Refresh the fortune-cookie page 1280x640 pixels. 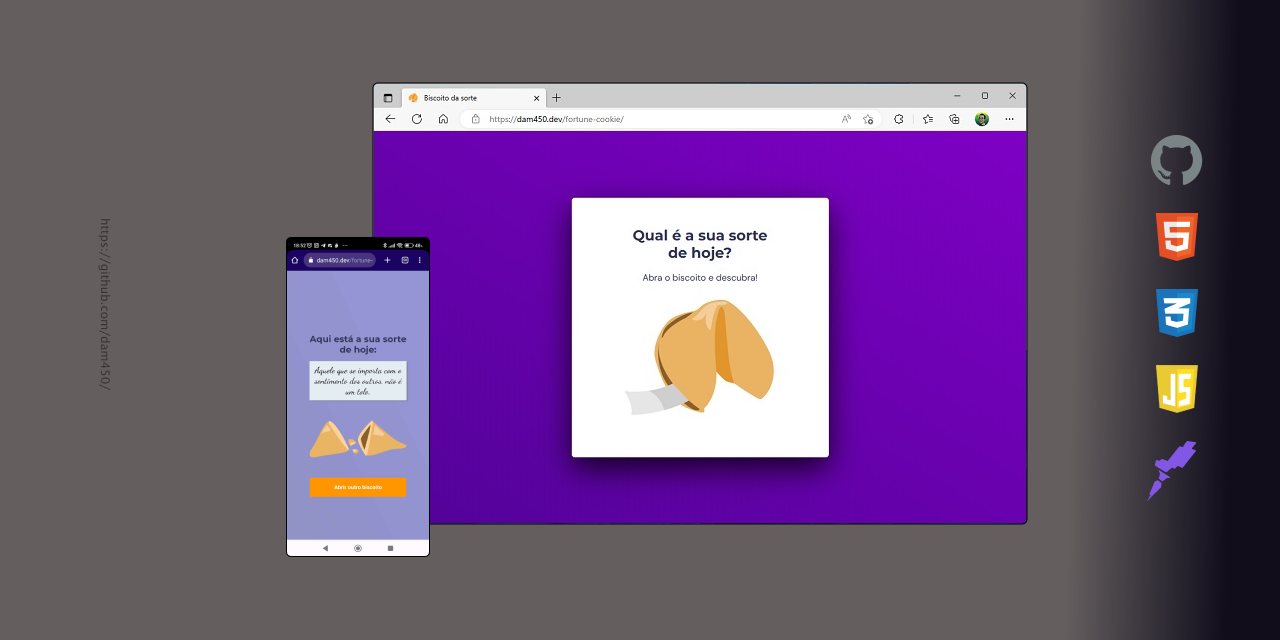pos(417,118)
